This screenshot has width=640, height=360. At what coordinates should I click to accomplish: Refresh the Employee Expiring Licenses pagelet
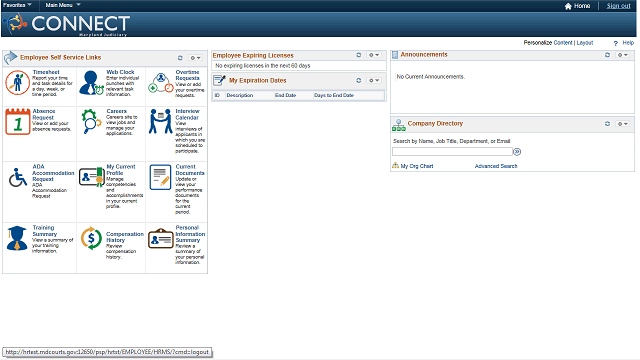358,55
